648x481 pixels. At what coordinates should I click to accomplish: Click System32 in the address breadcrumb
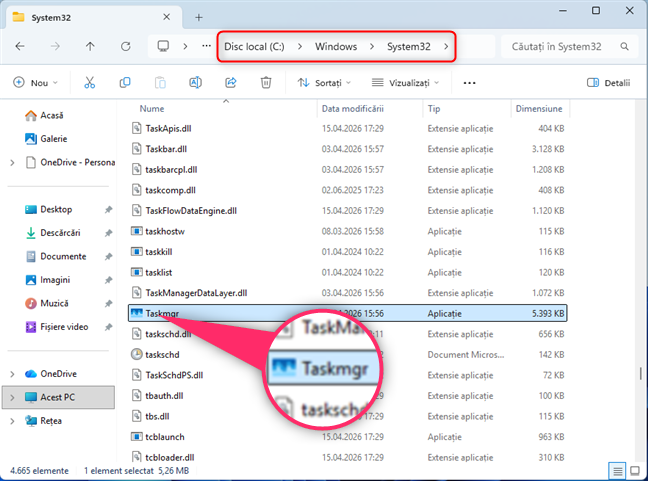tap(409, 46)
